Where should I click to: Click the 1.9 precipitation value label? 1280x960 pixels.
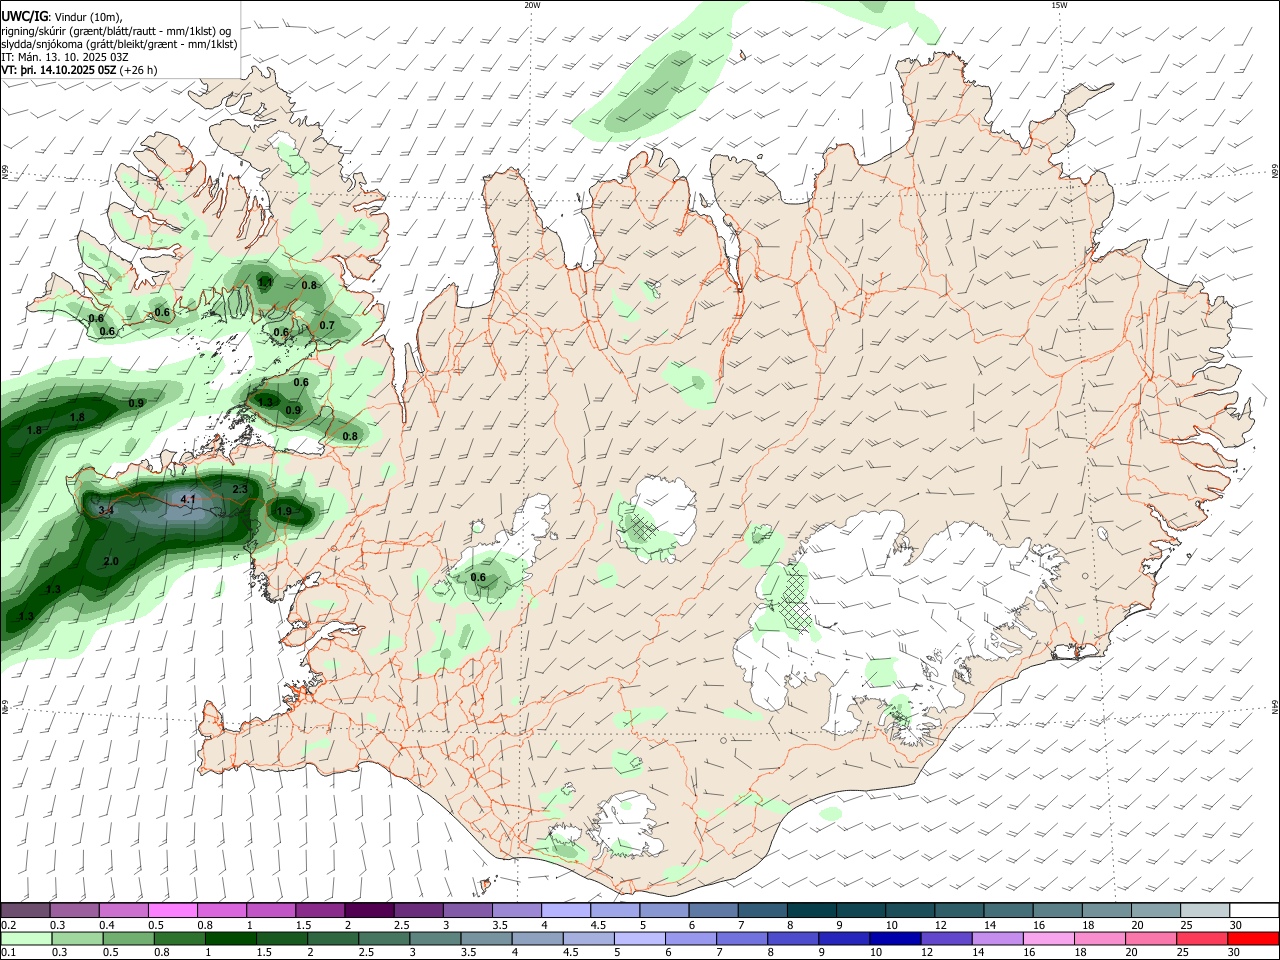point(284,512)
